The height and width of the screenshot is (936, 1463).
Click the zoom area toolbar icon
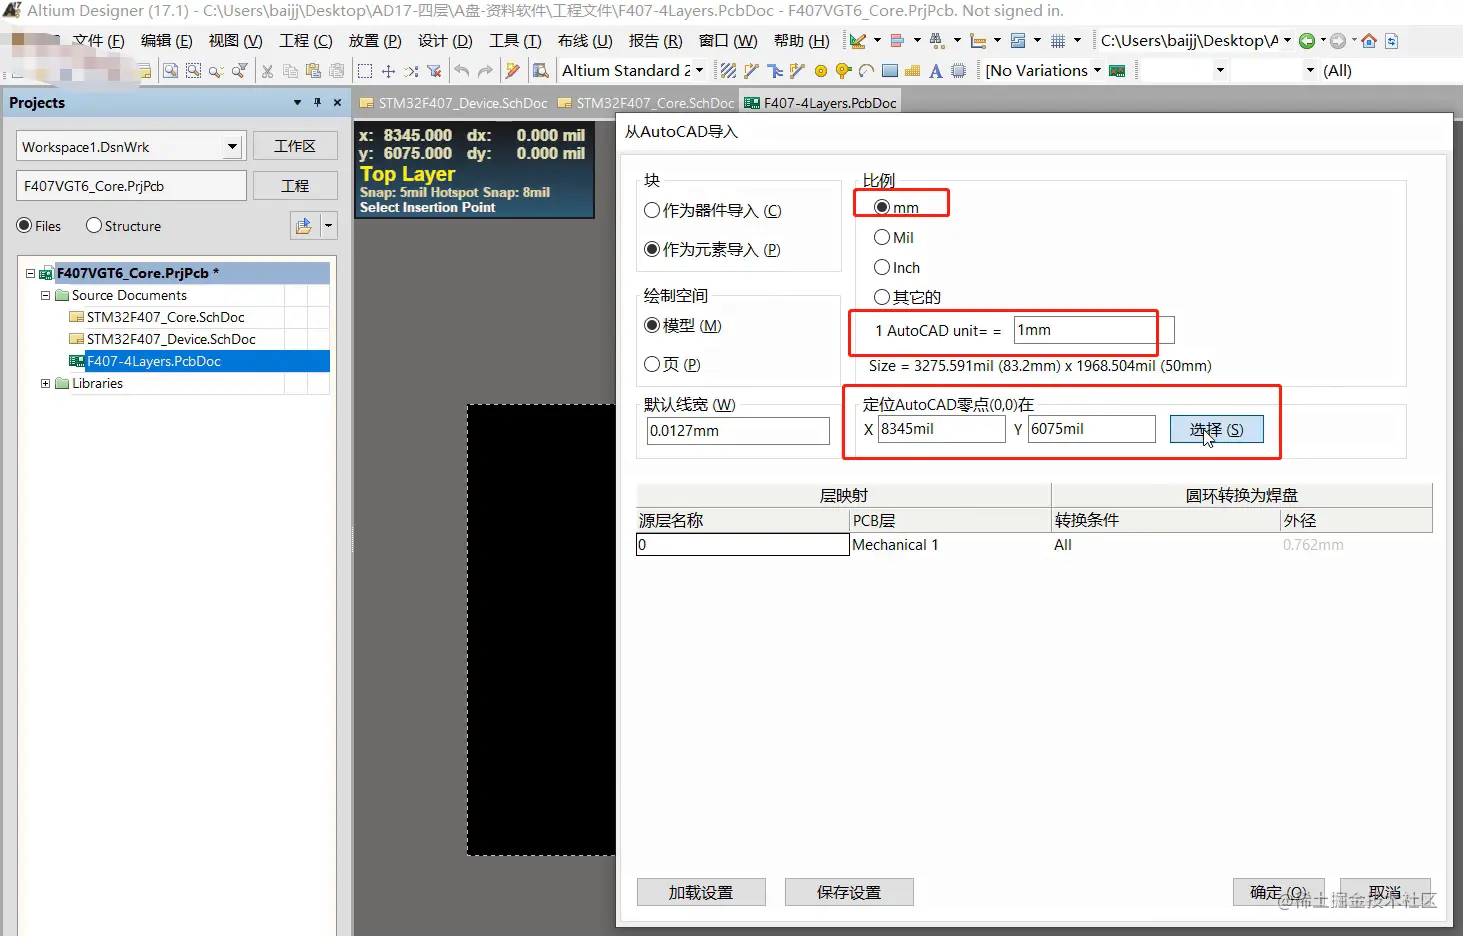[193, 71]
